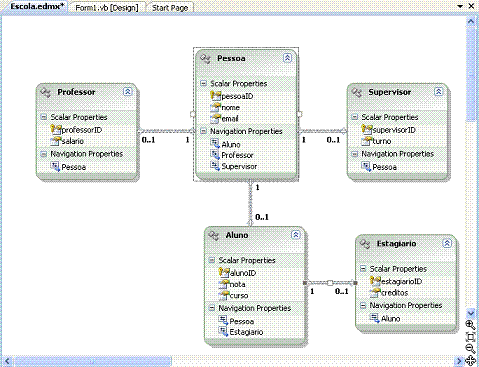Select Professor navigation icon in Pessoa

tap(215, 155)
